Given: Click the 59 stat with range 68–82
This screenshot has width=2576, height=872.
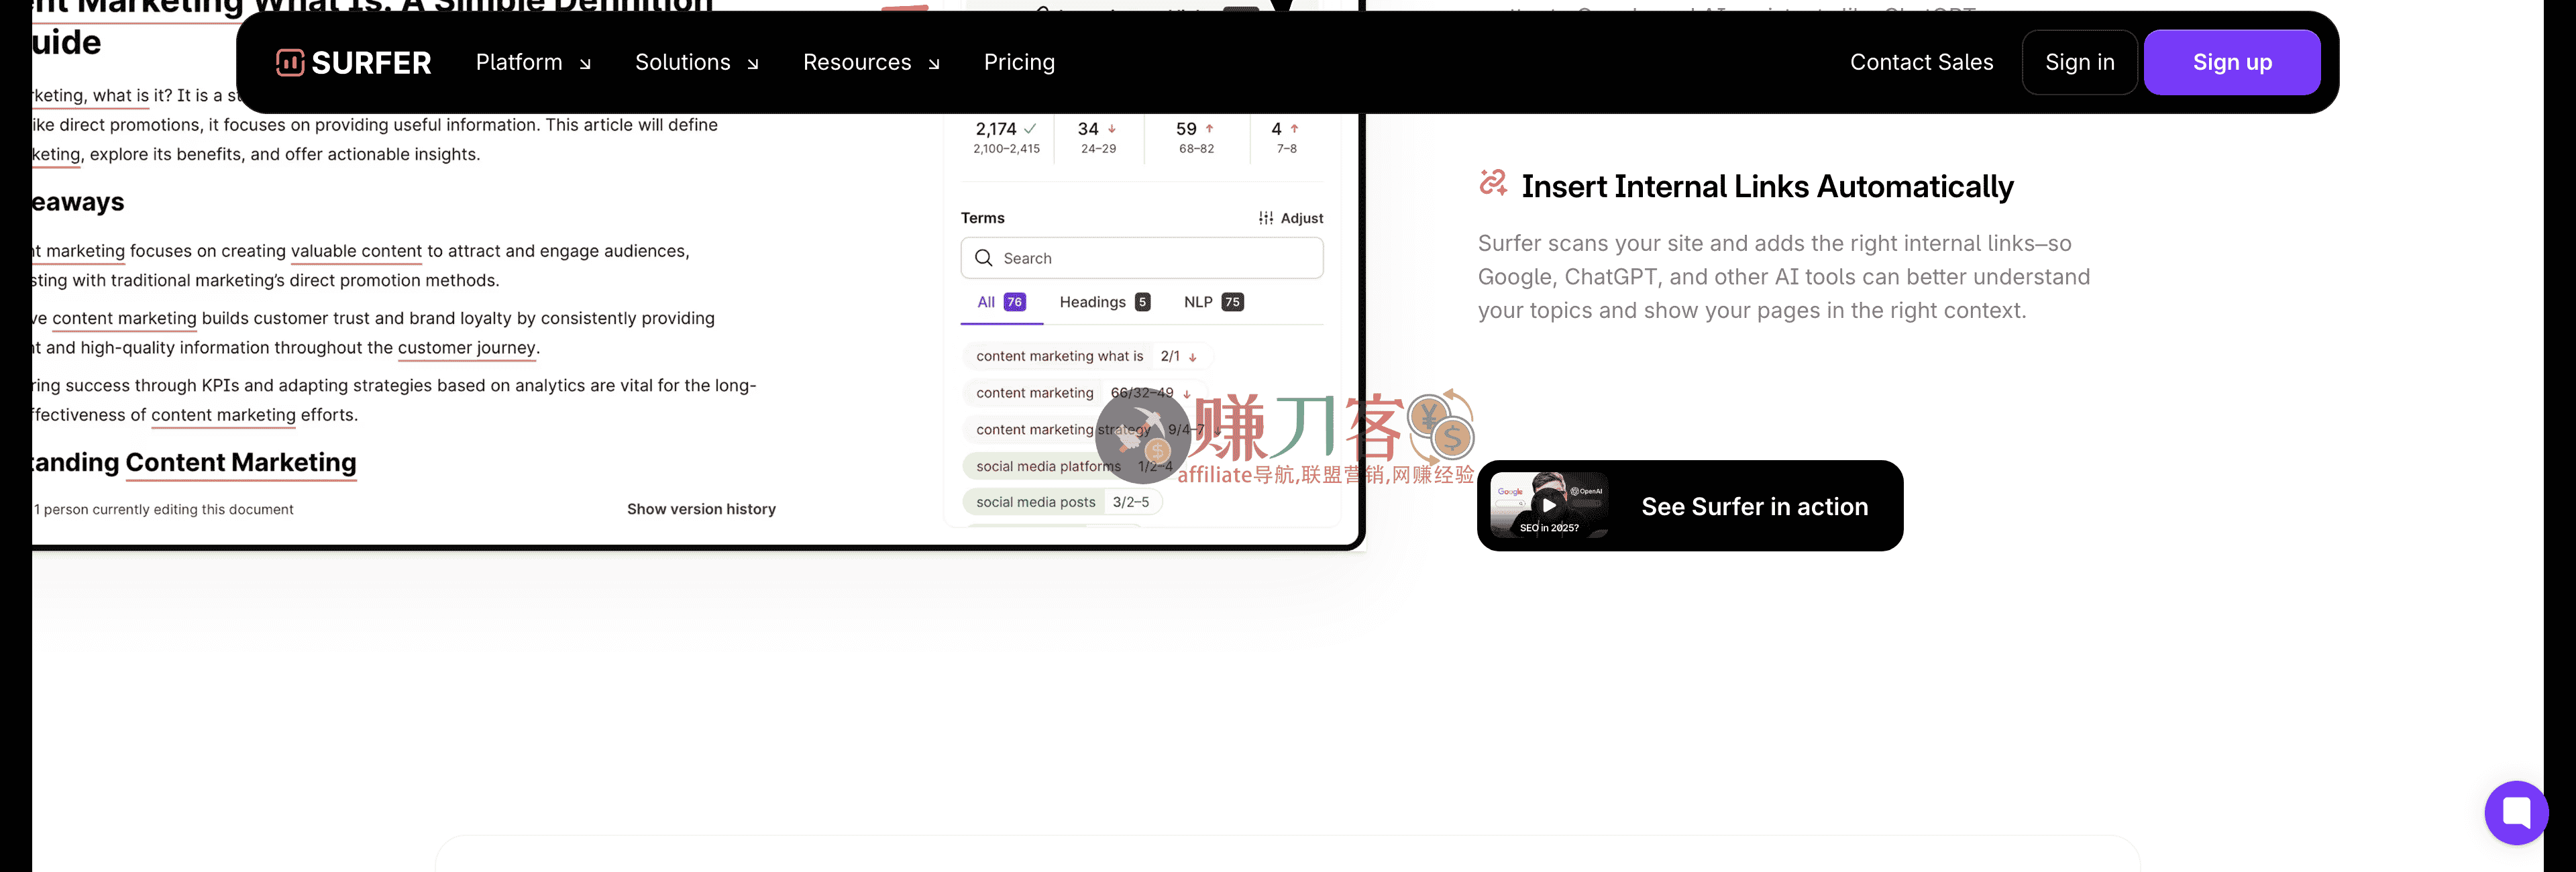Looking at the screenshot, I should tap(1196, 137).
